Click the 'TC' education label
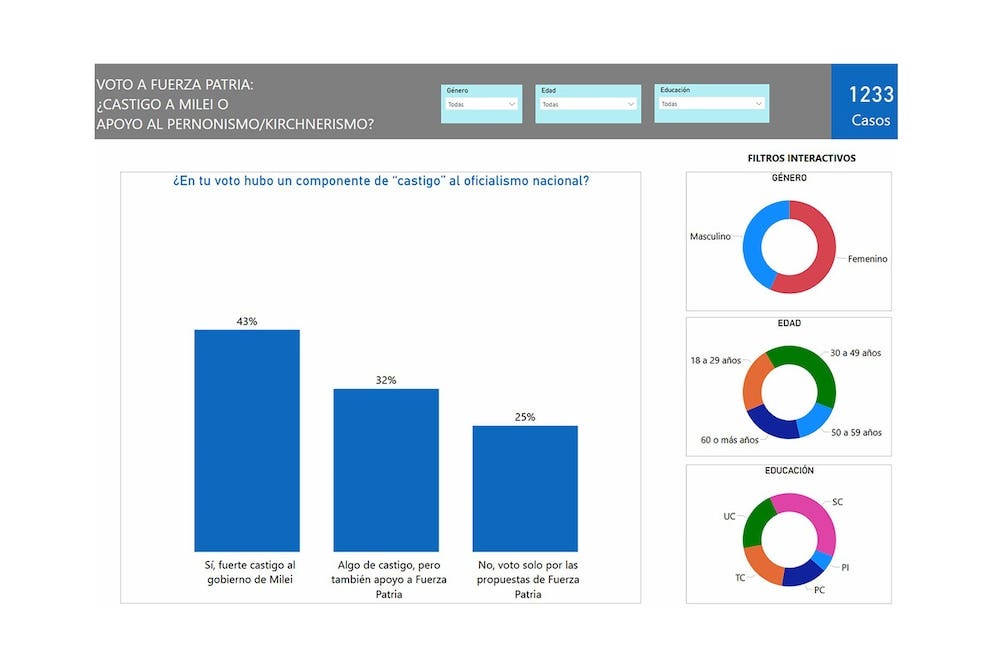Viewport: 992px width, 672px height. click(x=740, y=578)
